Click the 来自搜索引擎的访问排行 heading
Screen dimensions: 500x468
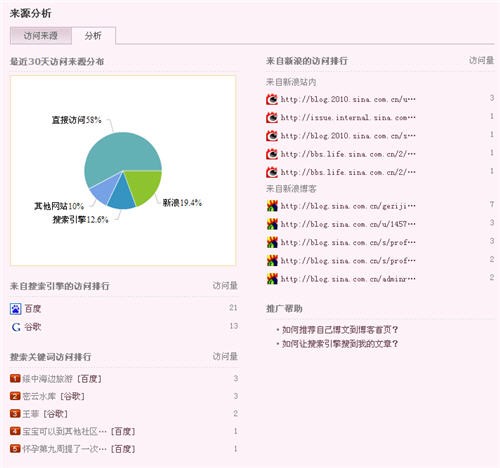(60, 286)
